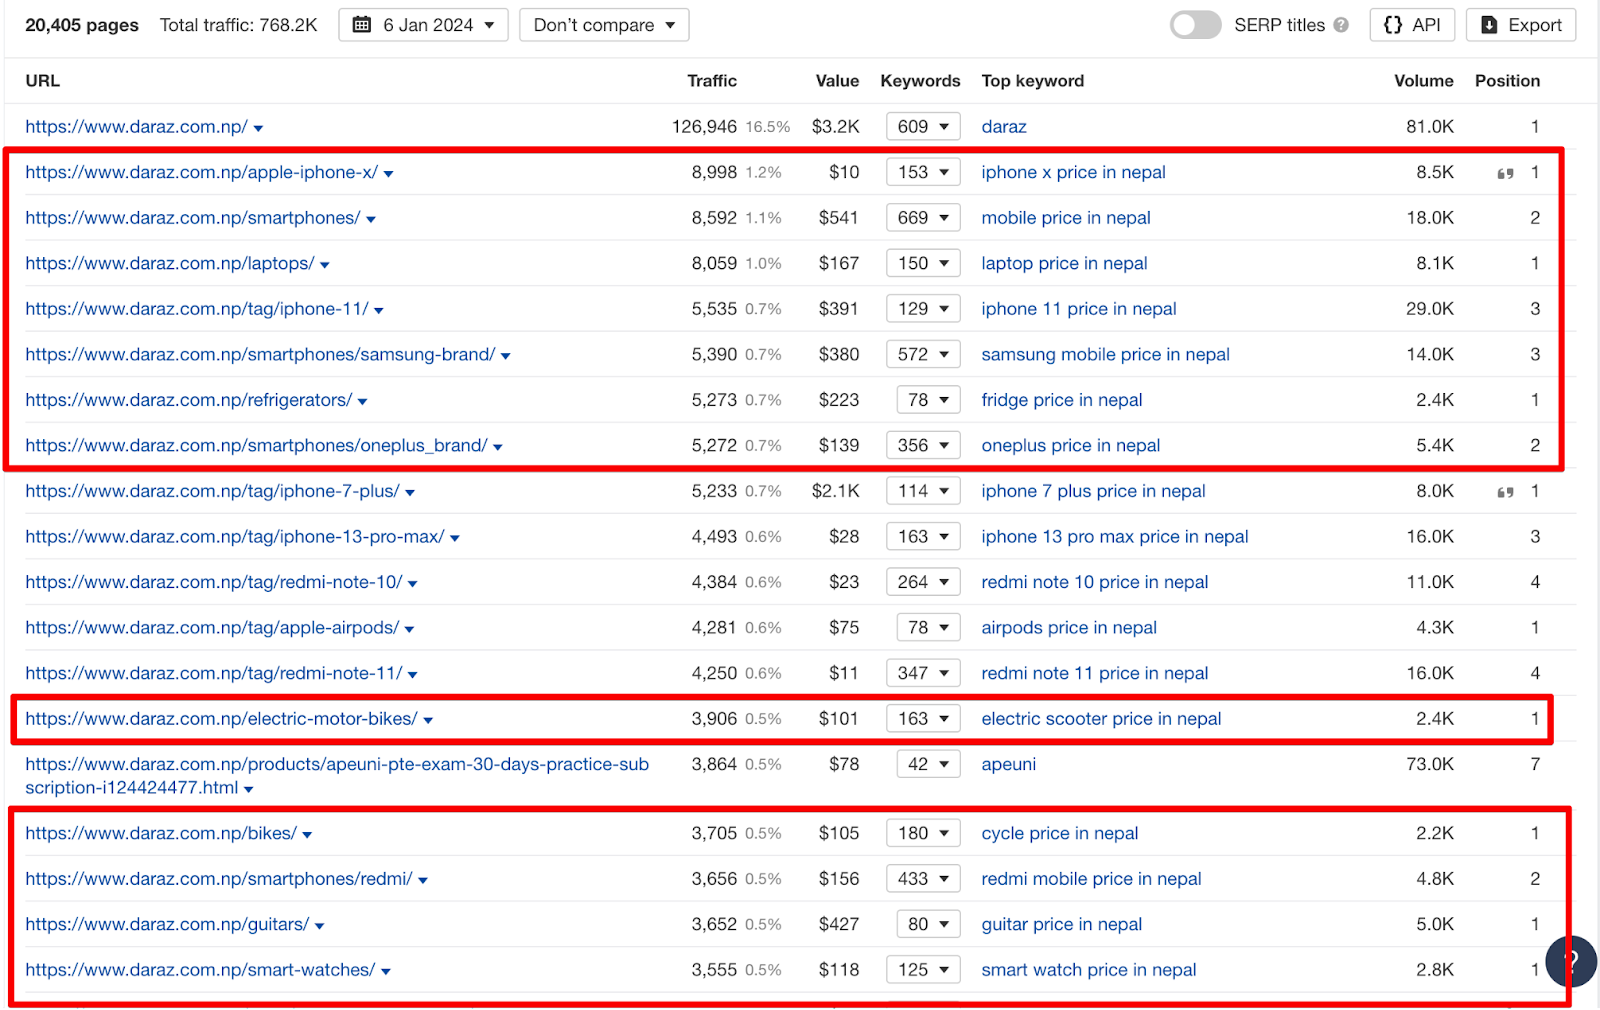Open keyword 'airpods price in nepal'
1600x1010 pixels.
[1069, 628]
